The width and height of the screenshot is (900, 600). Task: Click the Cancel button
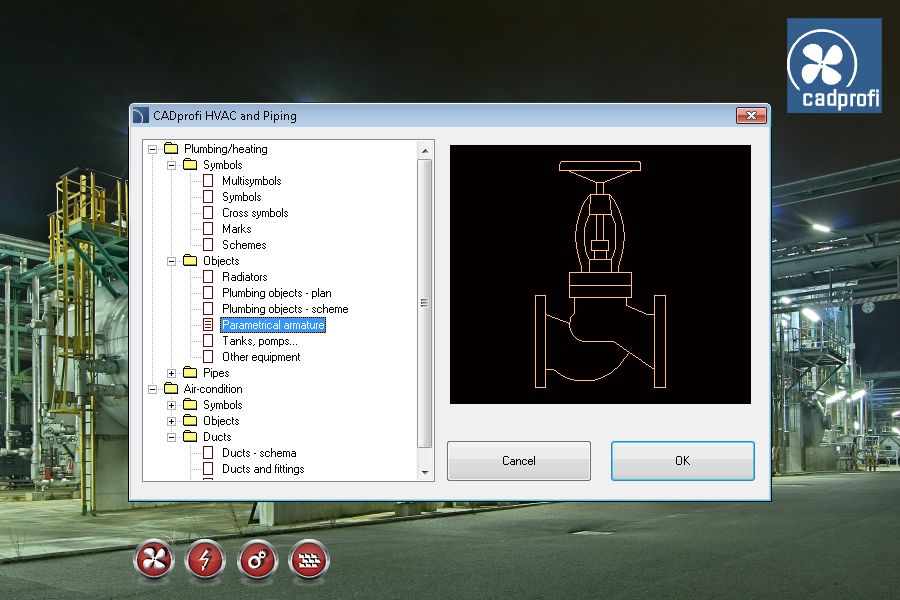pos(519,460)
